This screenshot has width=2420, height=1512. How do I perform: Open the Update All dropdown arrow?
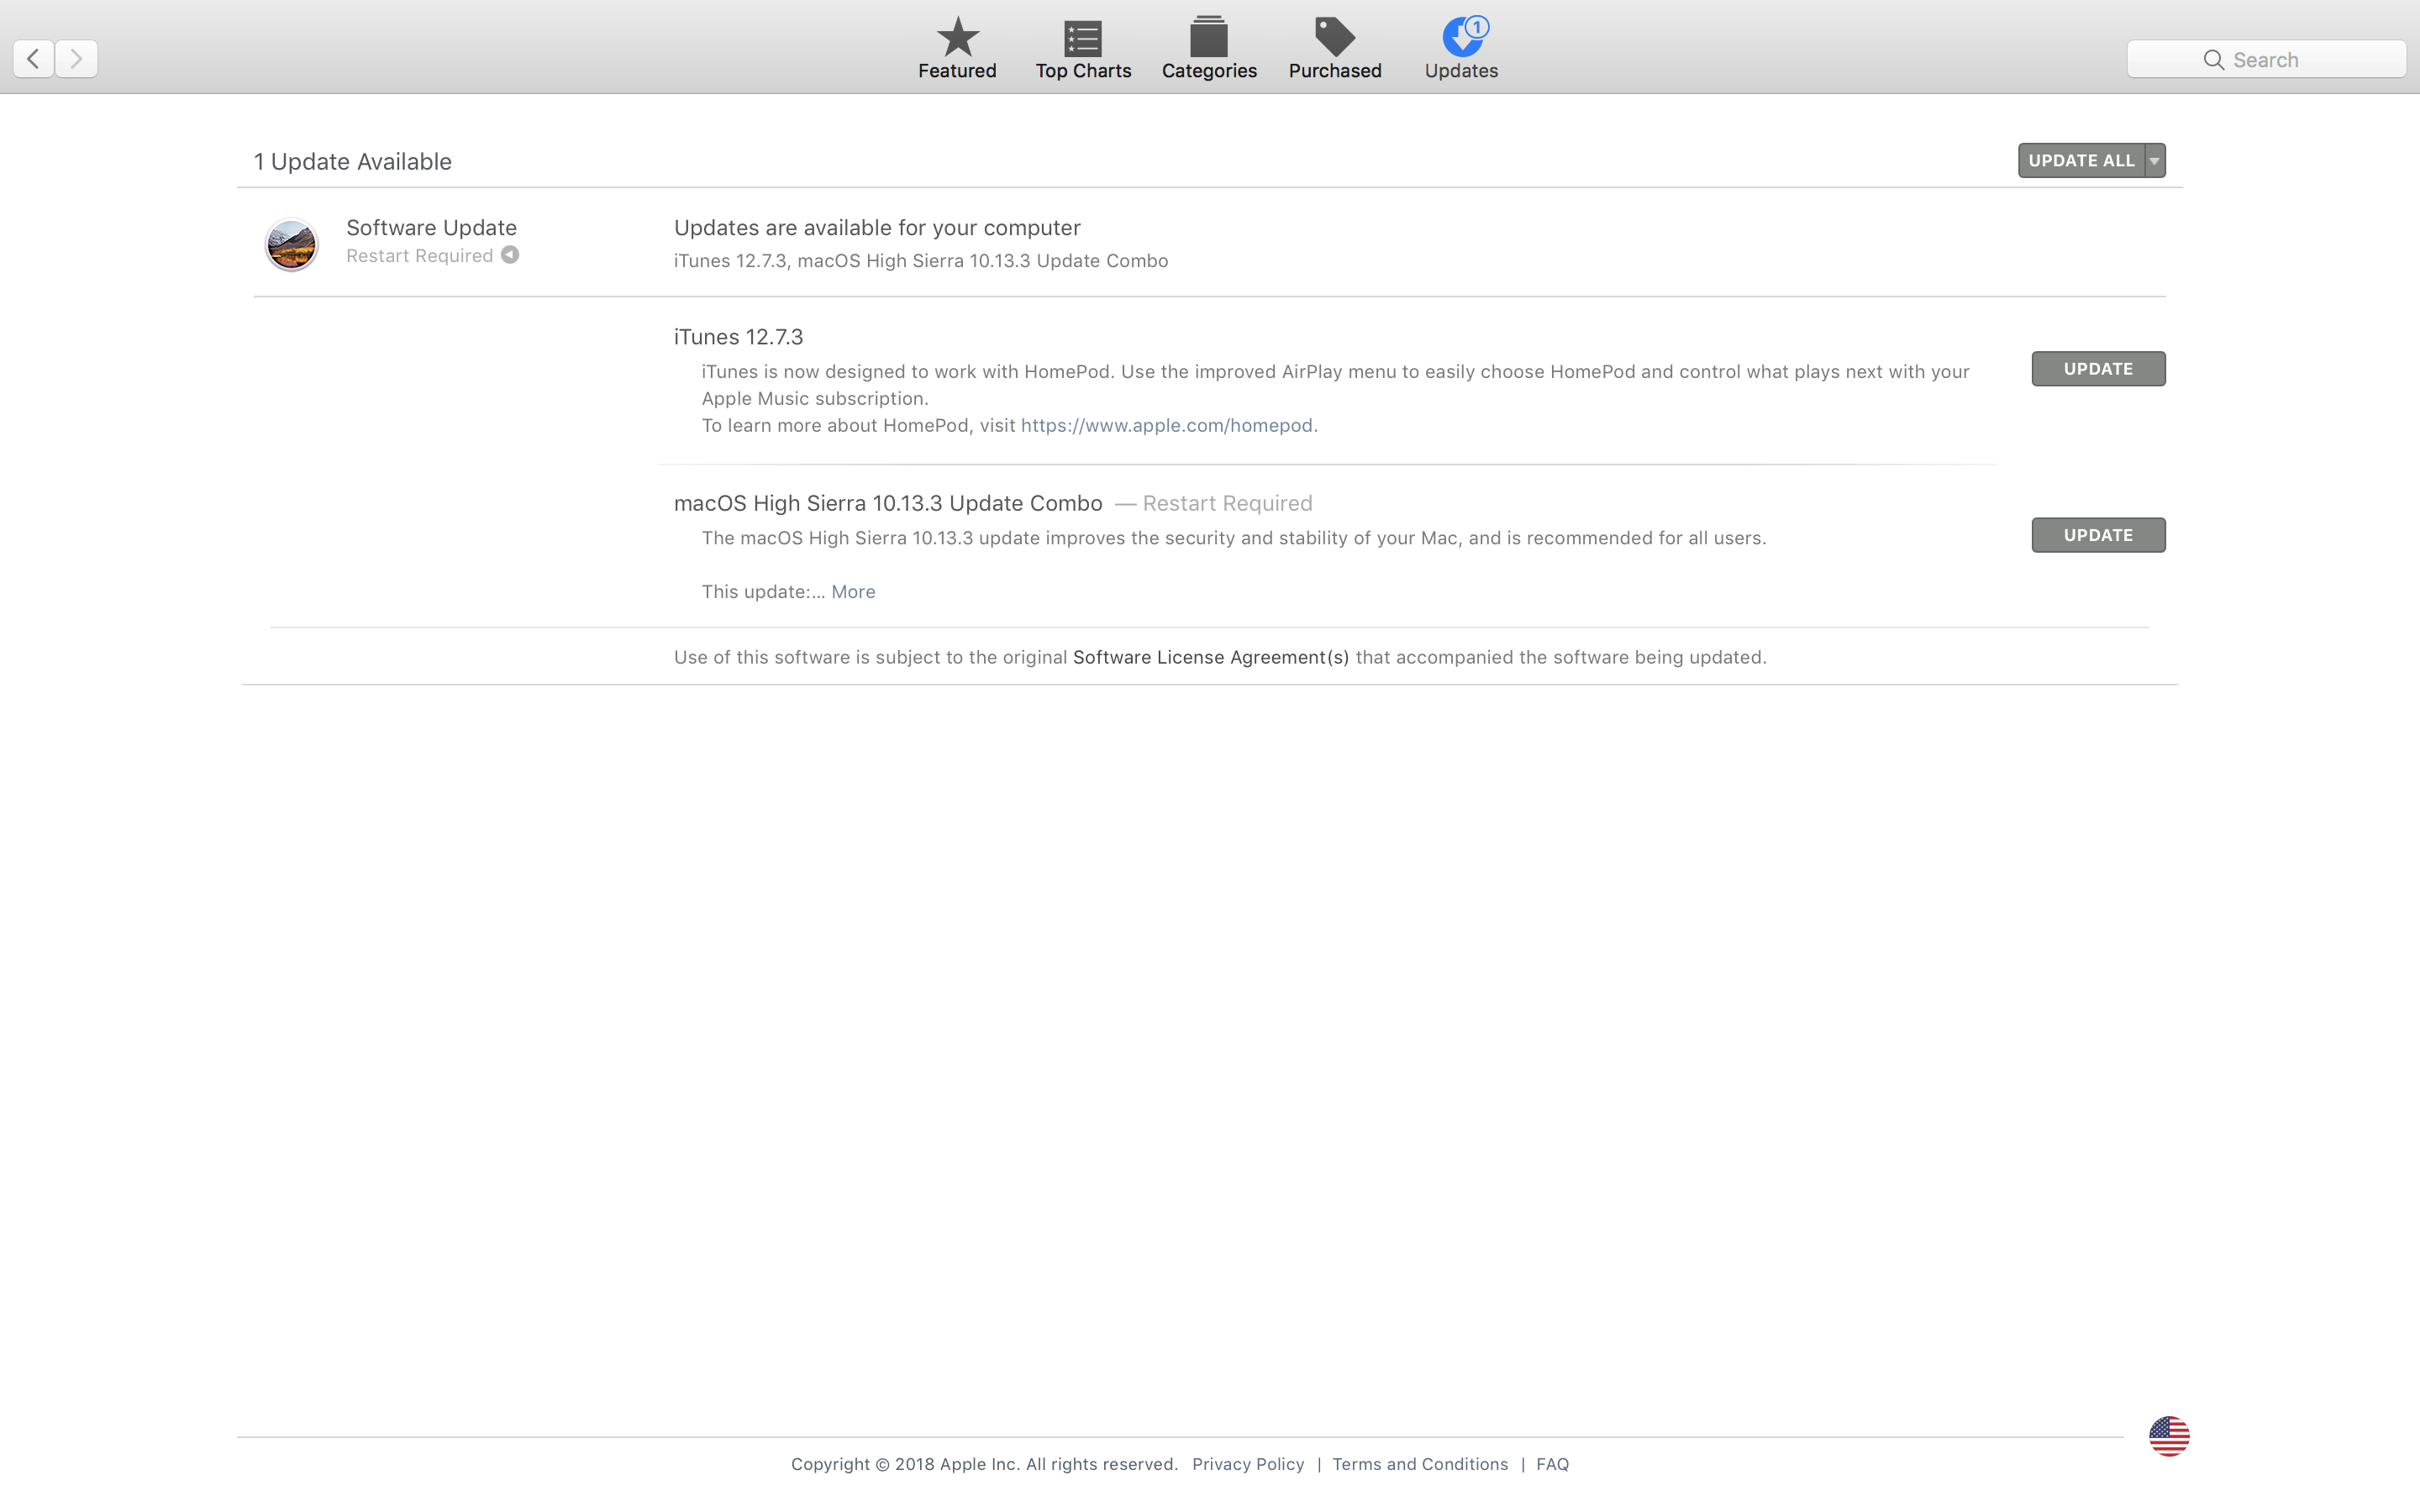[x=2155, y=160]
